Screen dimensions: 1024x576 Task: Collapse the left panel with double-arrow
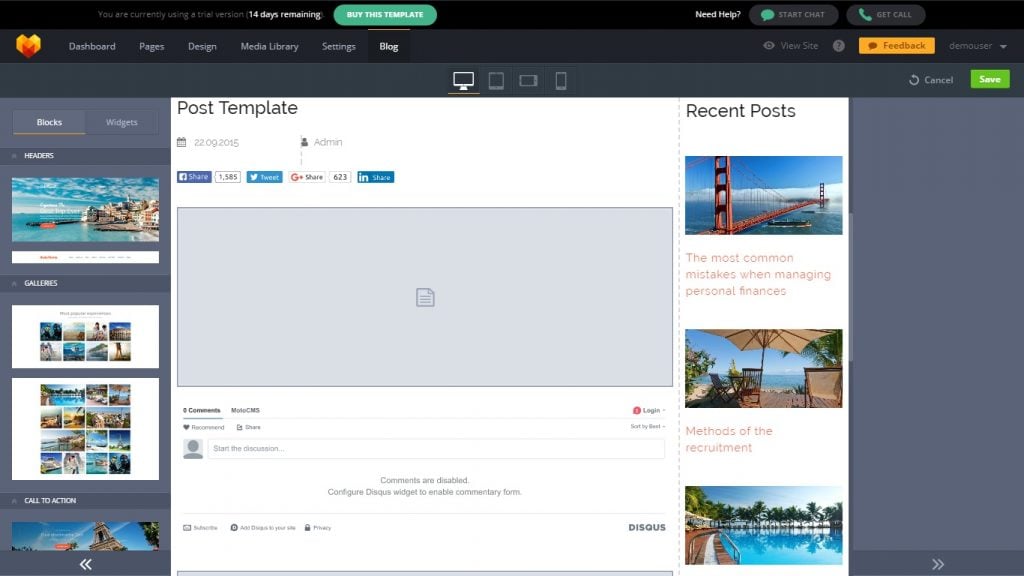click(85, 564)
